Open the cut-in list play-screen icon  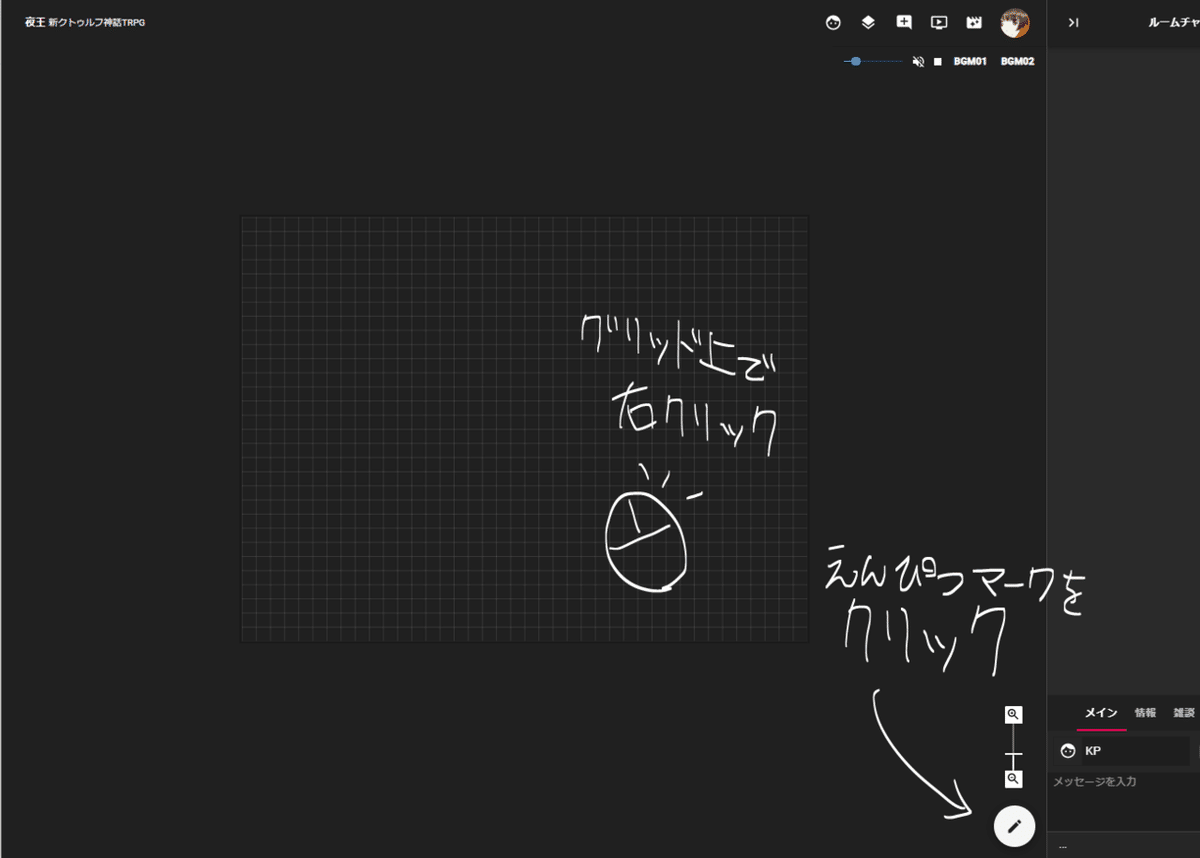pyautogui.click(x=939, y=22)
